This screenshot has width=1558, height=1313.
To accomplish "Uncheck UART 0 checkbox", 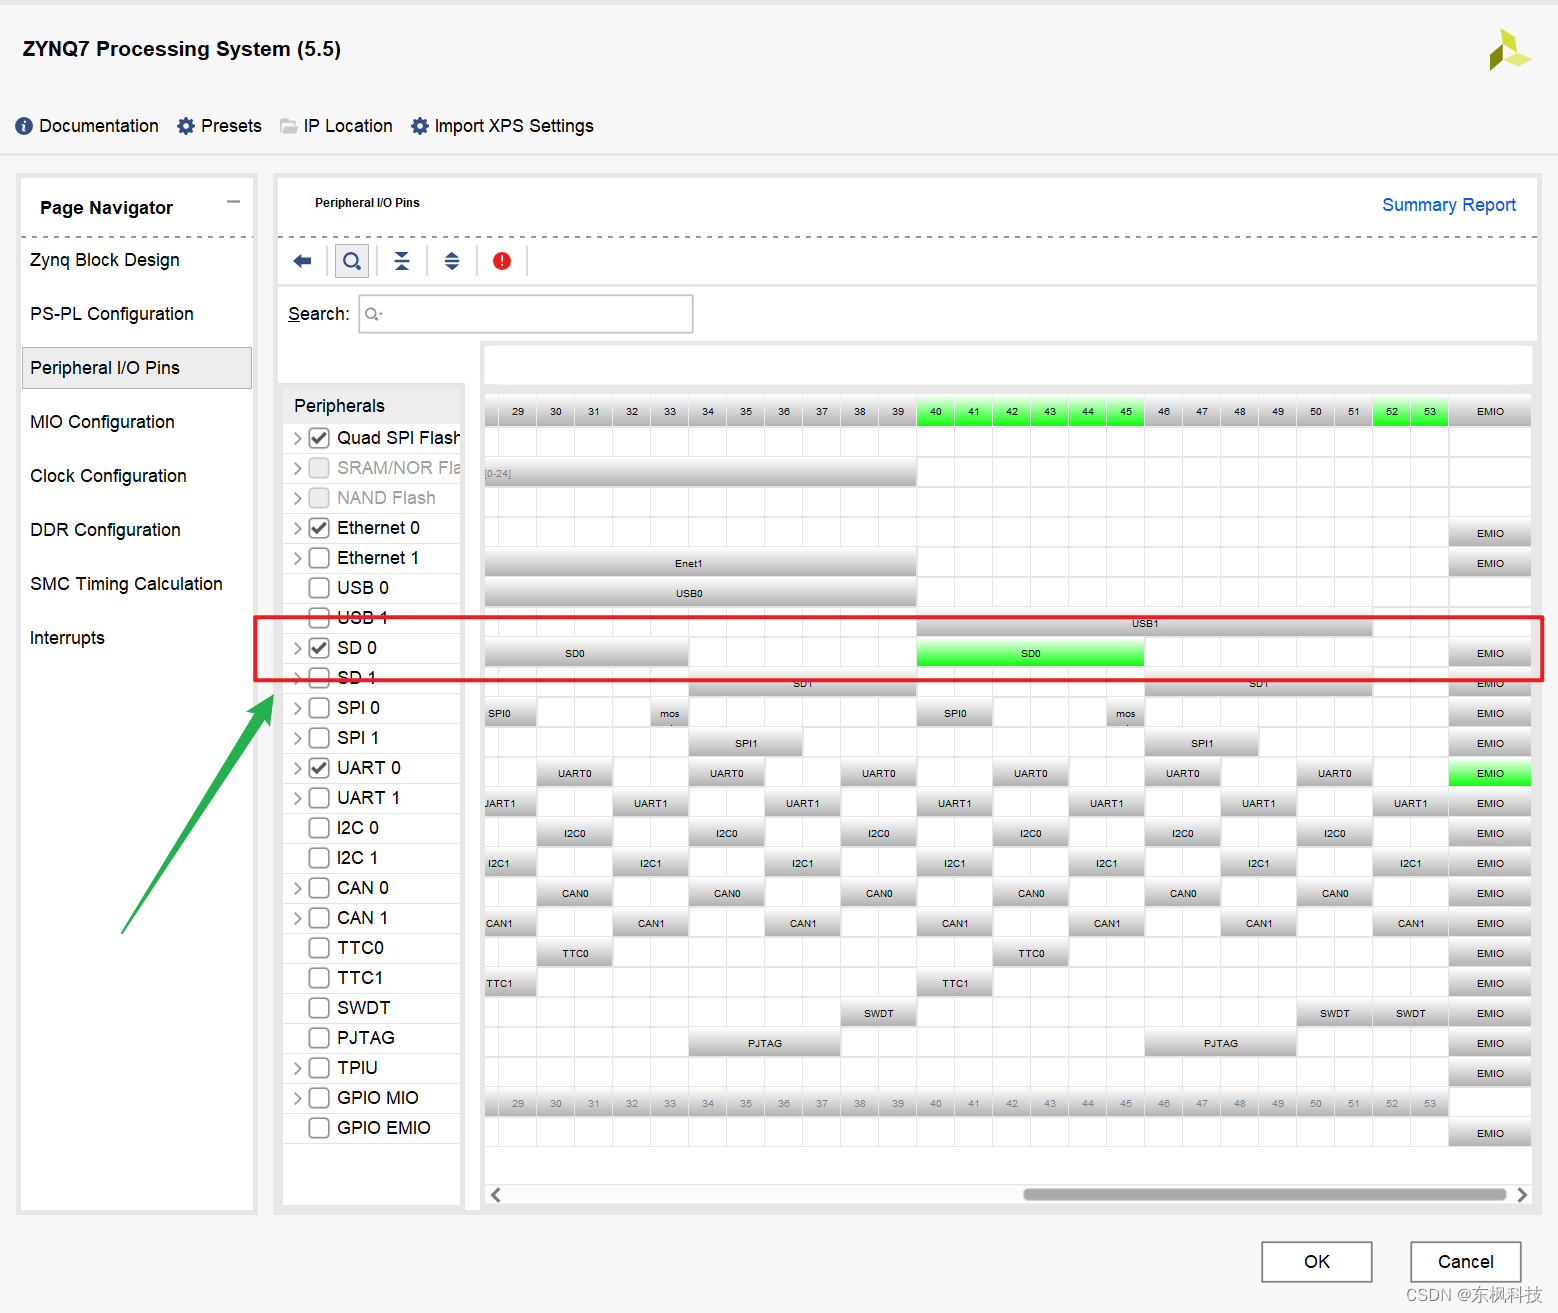I will coord(319,768).
